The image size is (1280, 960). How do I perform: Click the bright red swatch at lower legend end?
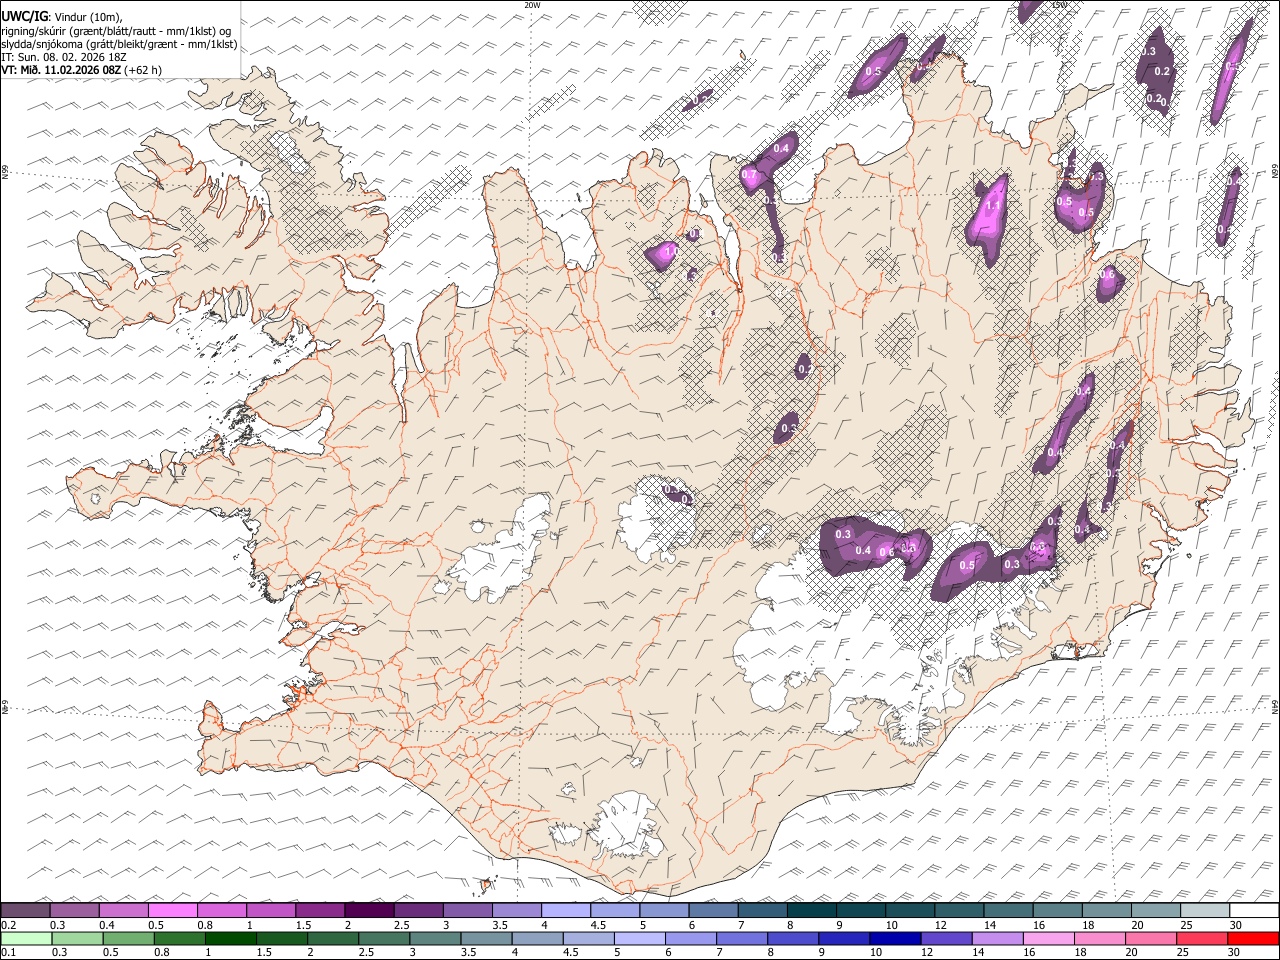click(1253, 938)
